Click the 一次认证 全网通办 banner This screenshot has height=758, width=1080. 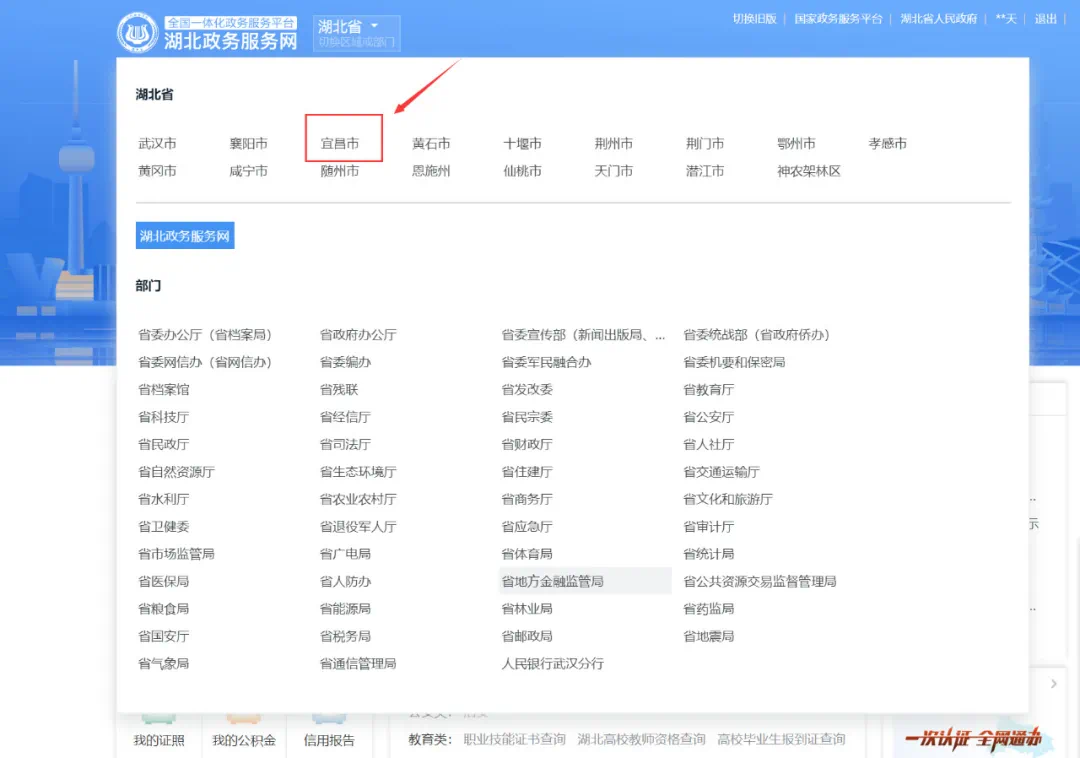click(973, 739)
